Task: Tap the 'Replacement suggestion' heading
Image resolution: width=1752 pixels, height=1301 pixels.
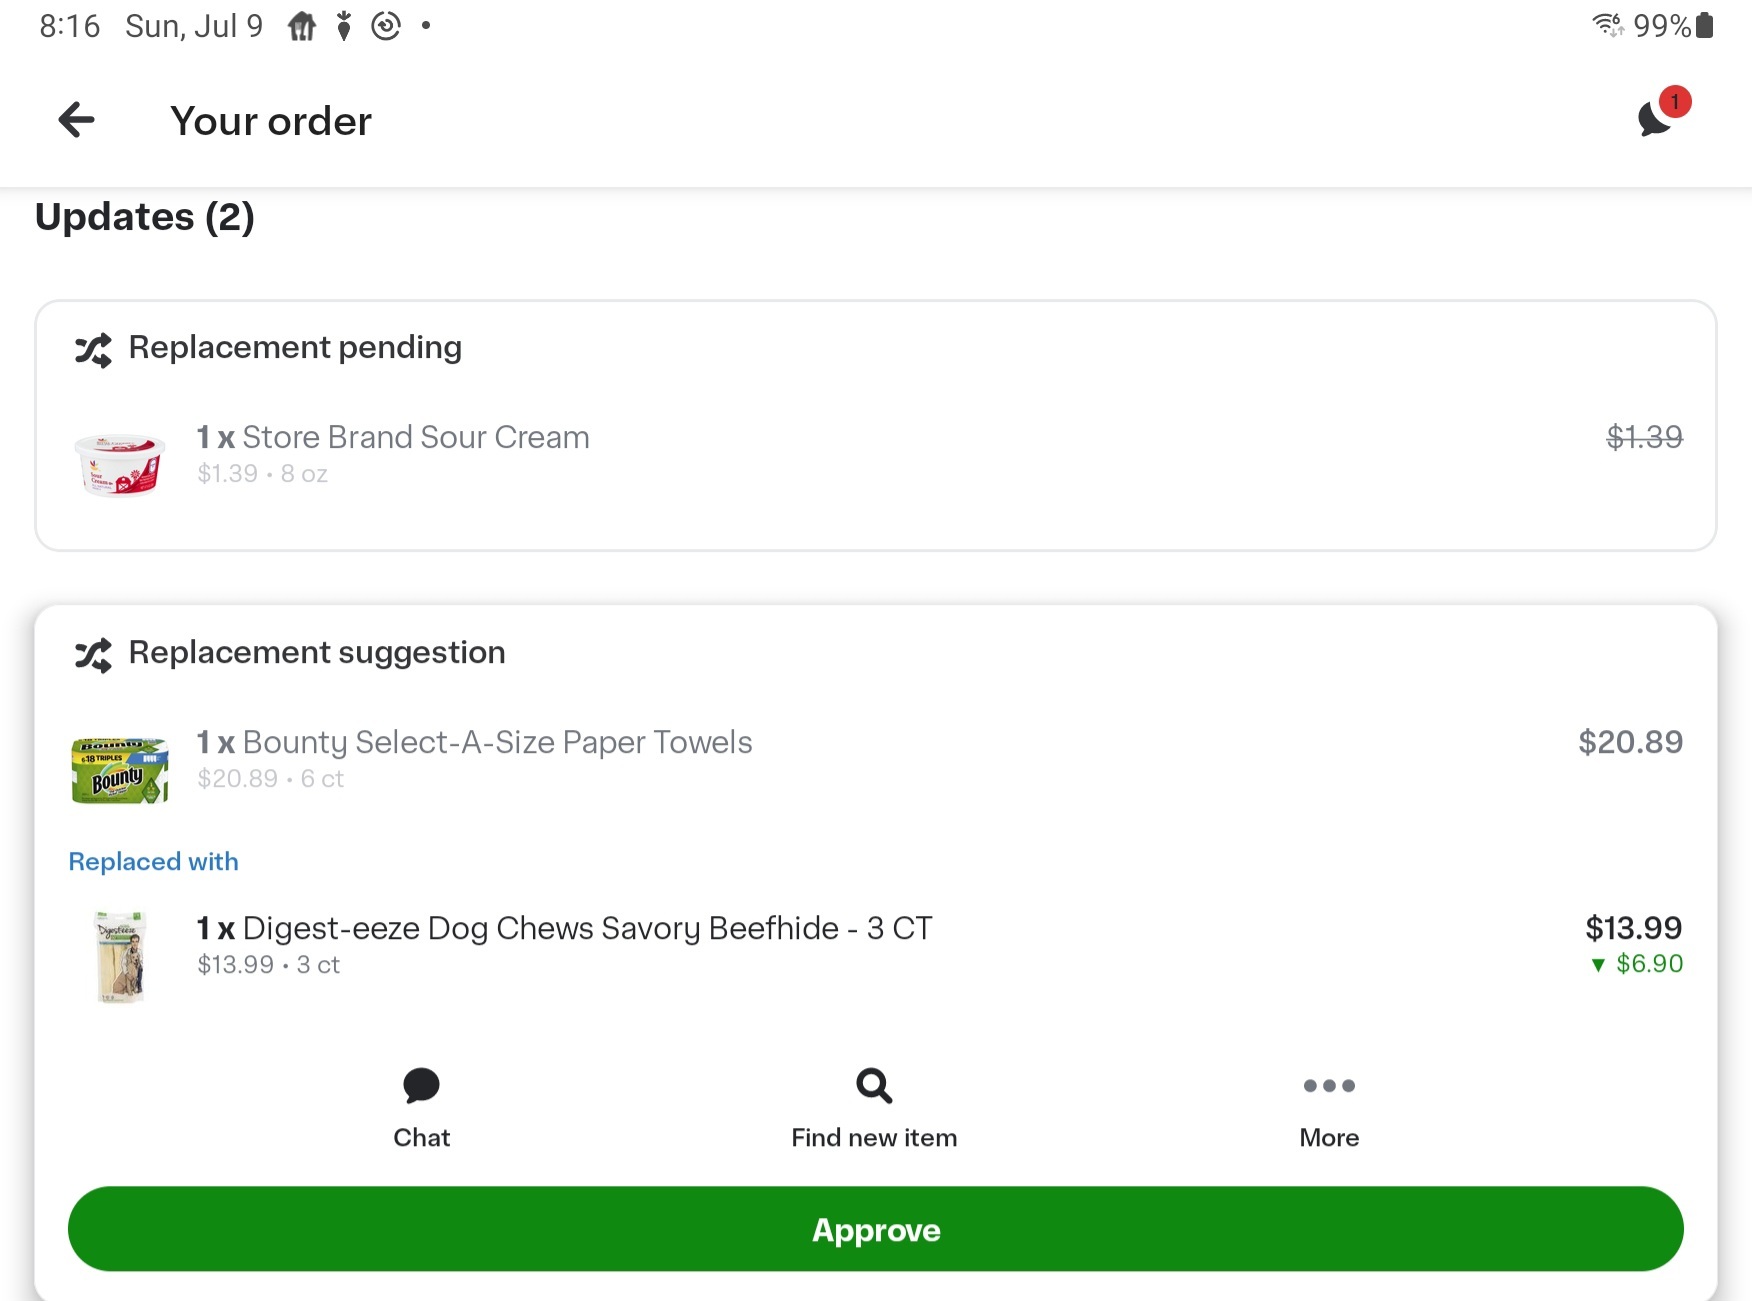Action: [317, 652]
